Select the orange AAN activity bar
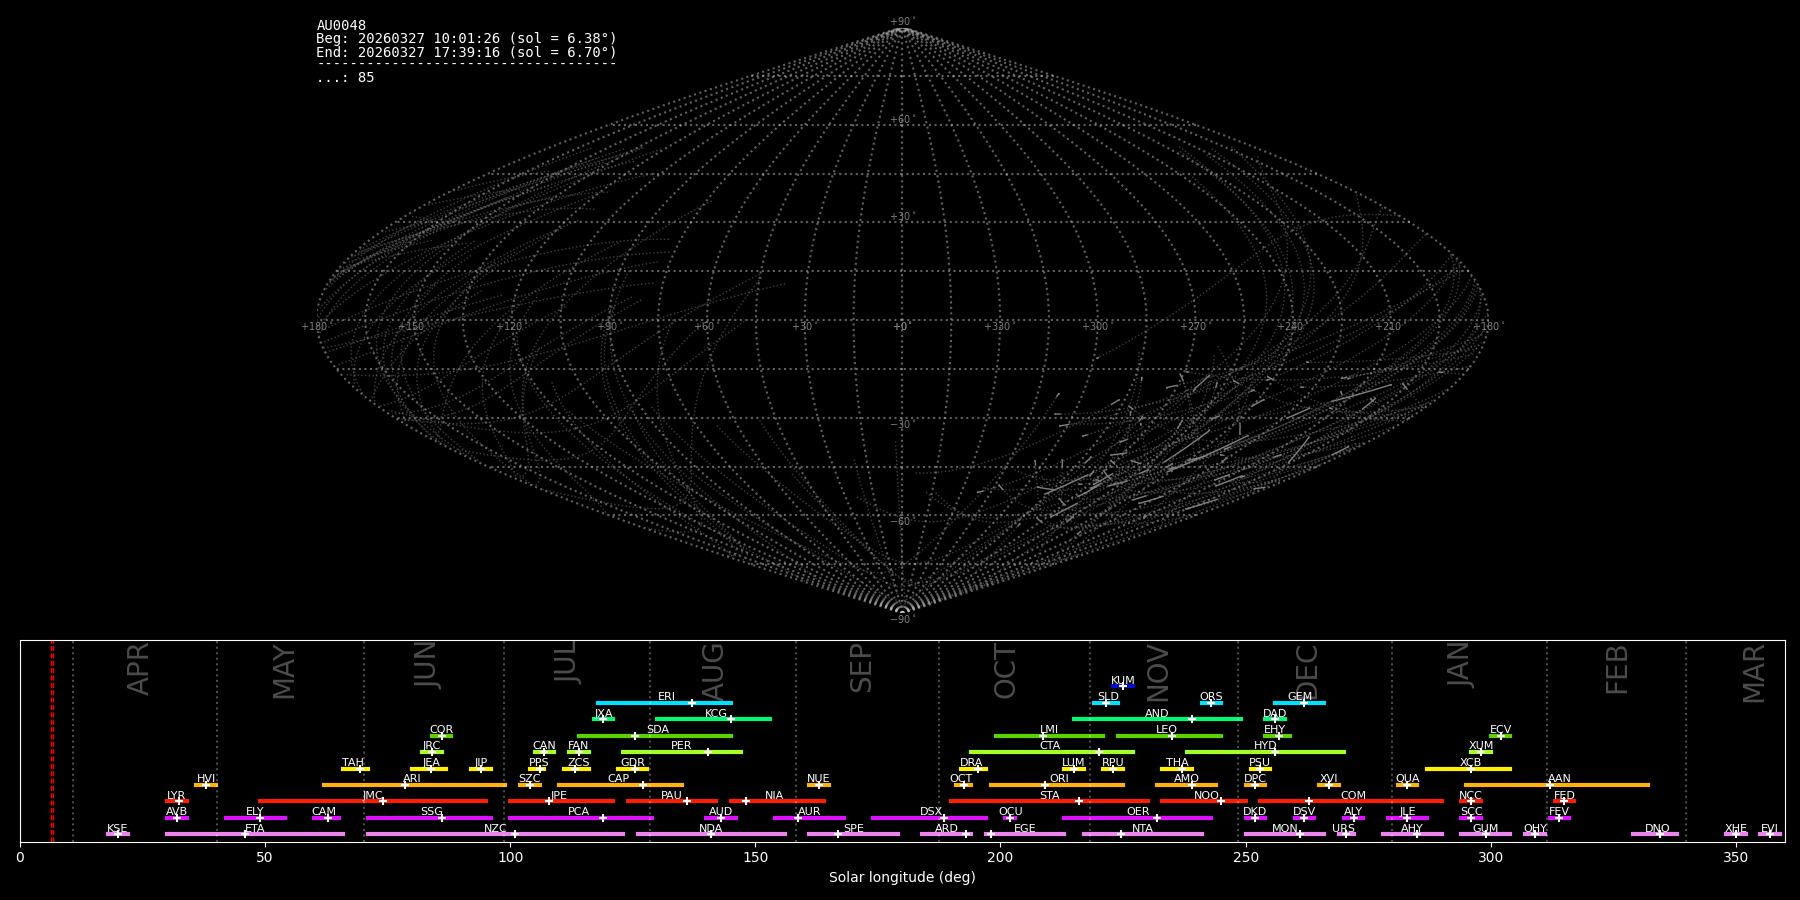 pyautogui.click(x=1557, y=785)
